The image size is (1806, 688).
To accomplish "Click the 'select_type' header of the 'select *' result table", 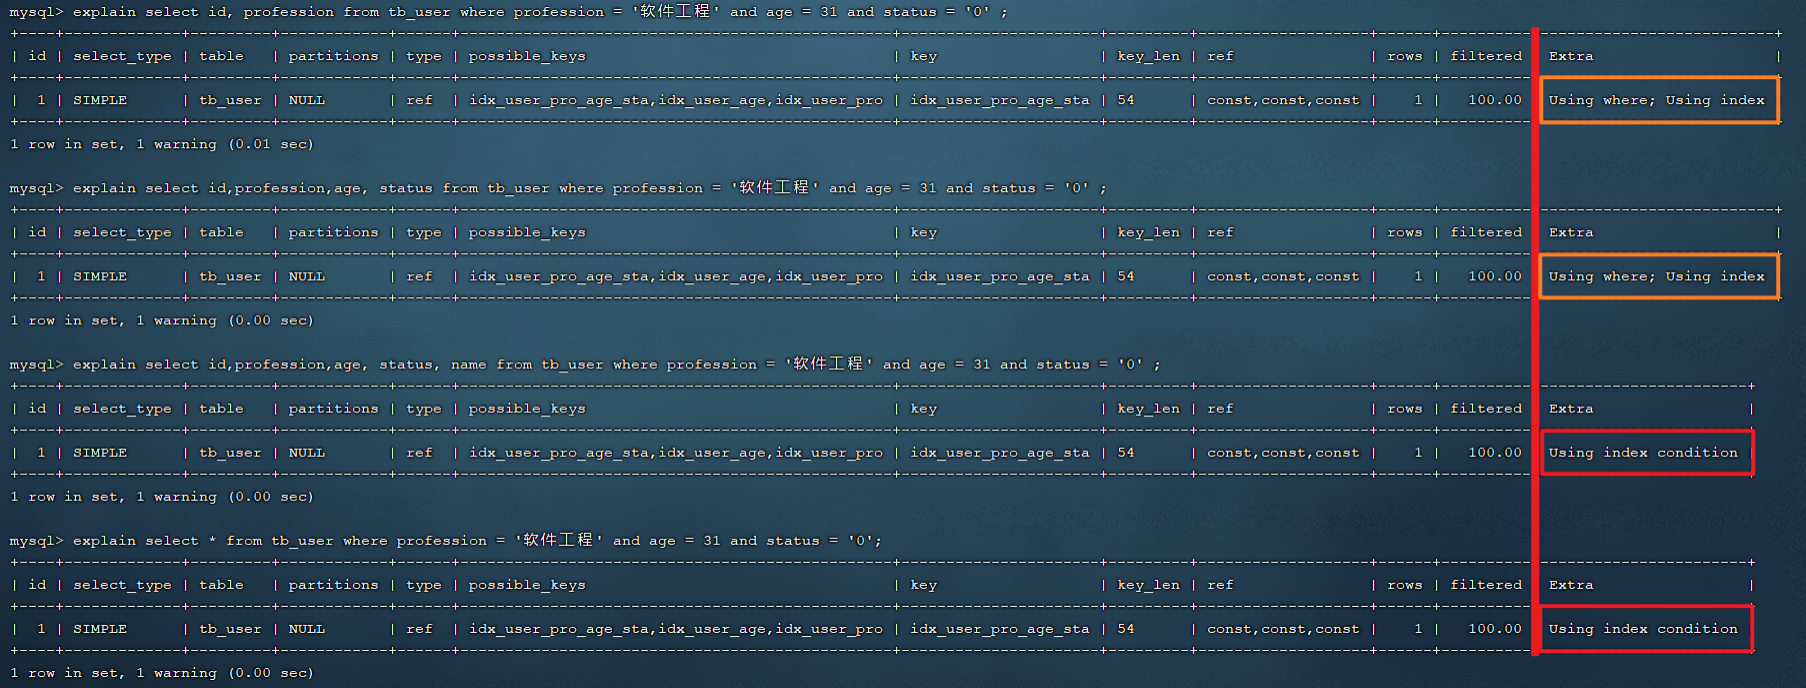I will click(x=122, y=585).
